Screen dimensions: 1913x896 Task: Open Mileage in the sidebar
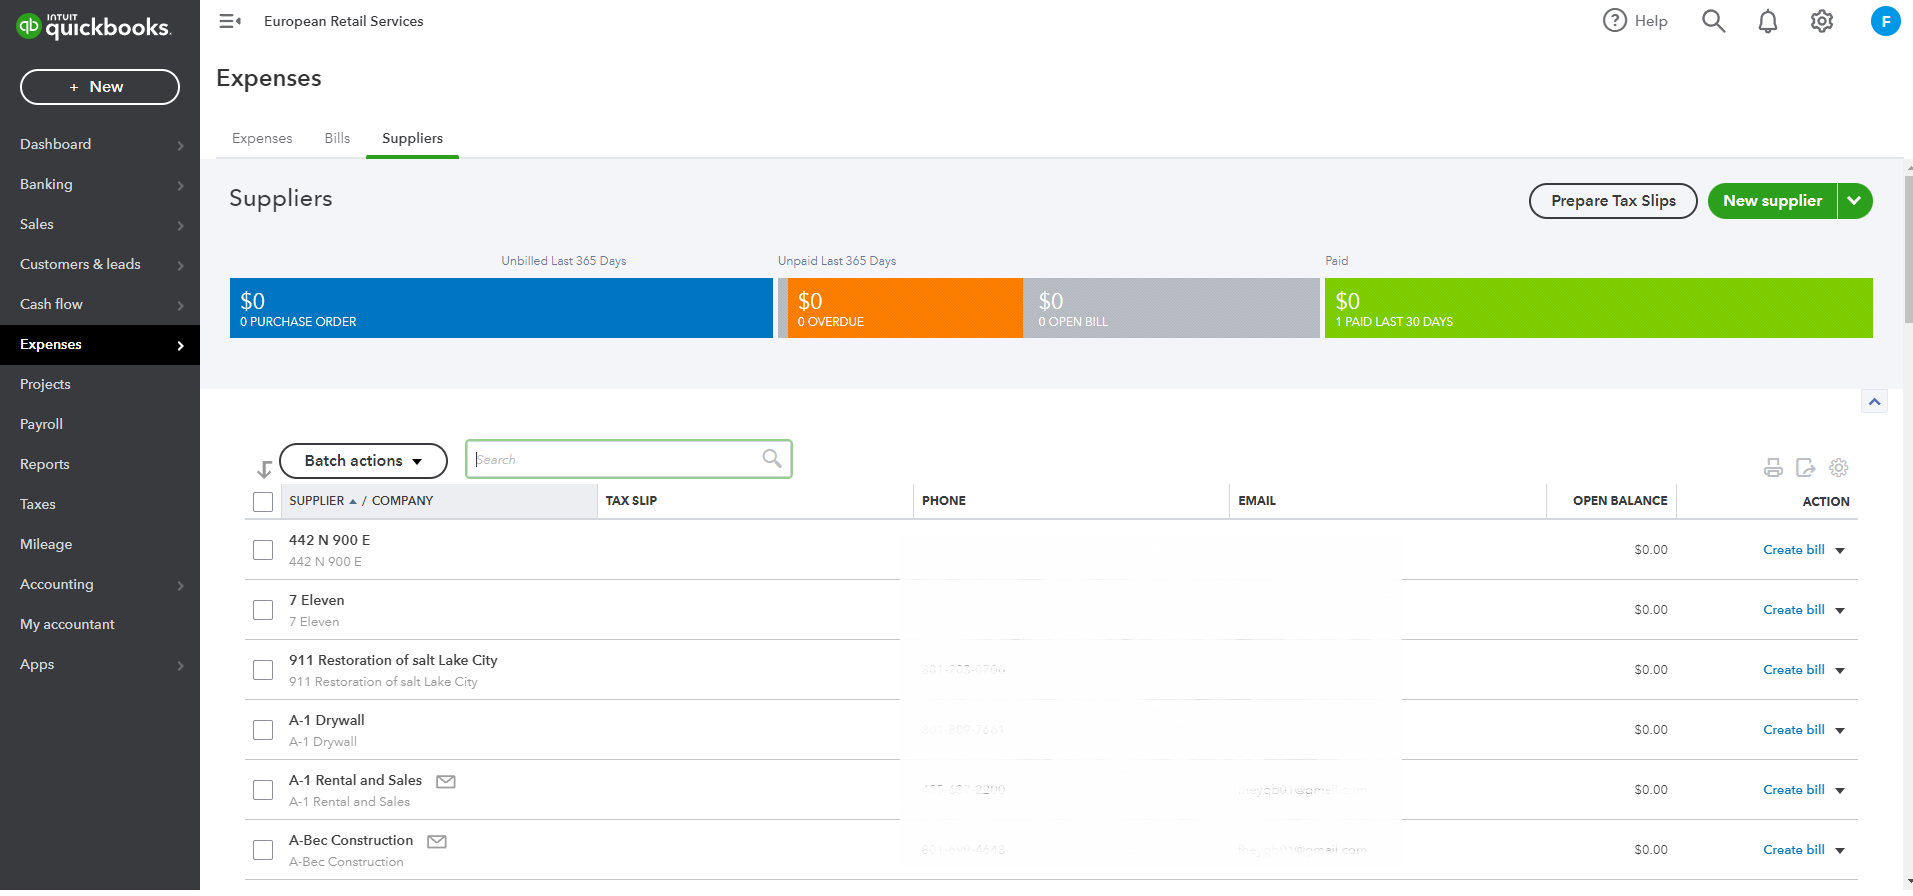click(100, 544)
